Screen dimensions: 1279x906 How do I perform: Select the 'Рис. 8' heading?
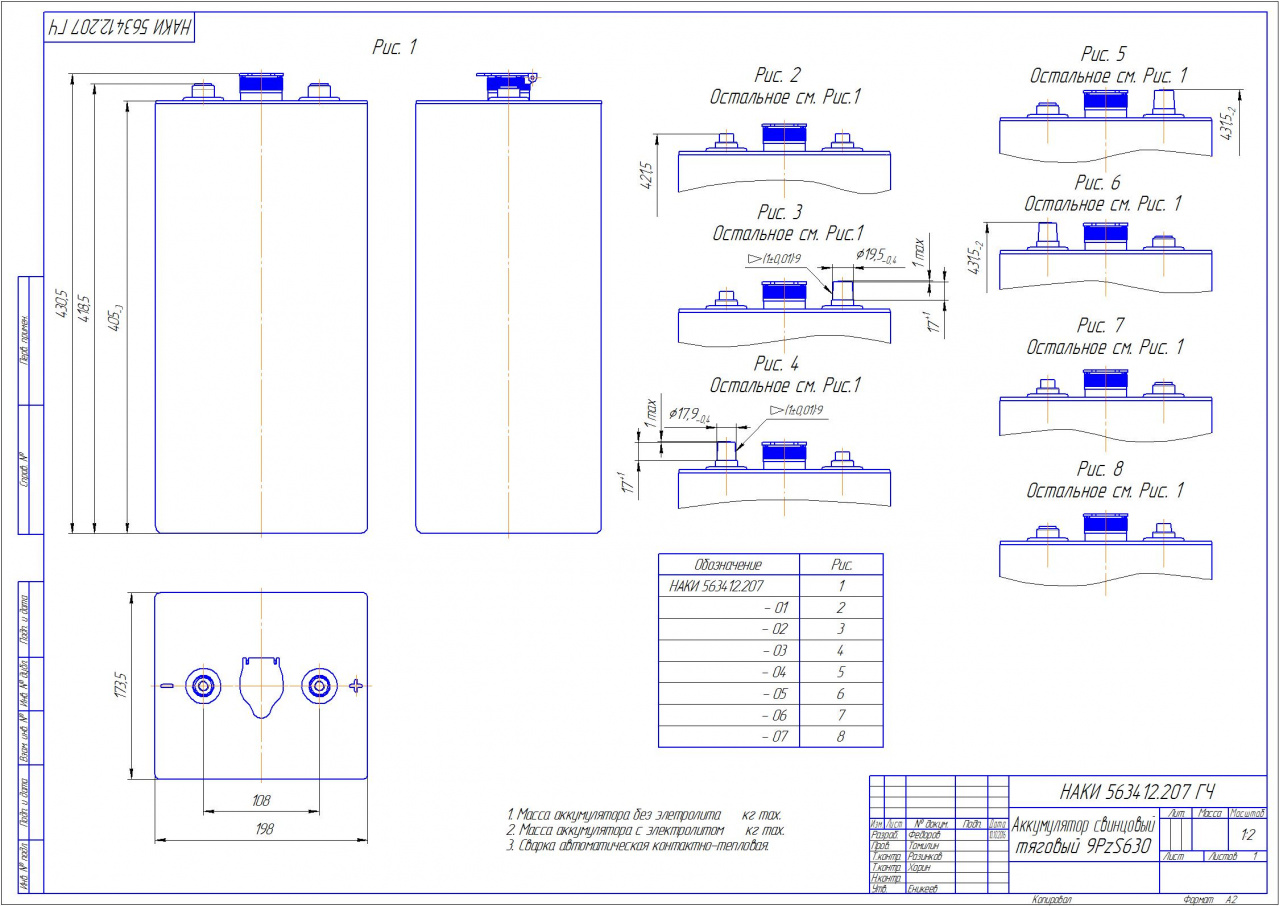pyautogui.click(x=1100, y=469)
